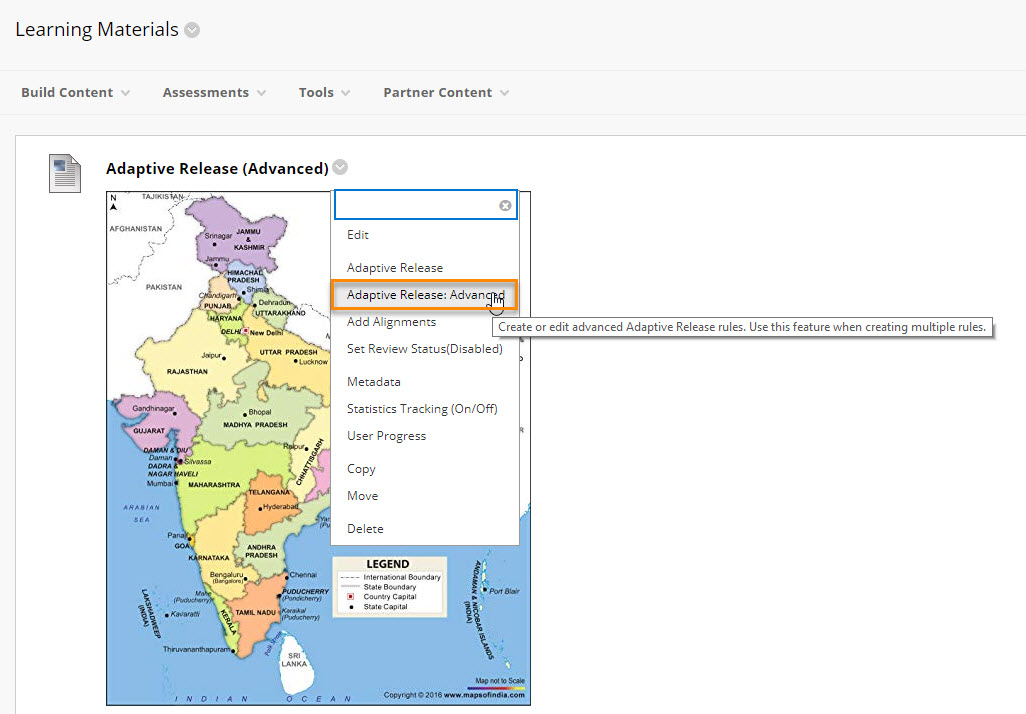Open the Learning Materials options chevron
This screenshot has width=1026, height=714.
[x=192, y=30]
